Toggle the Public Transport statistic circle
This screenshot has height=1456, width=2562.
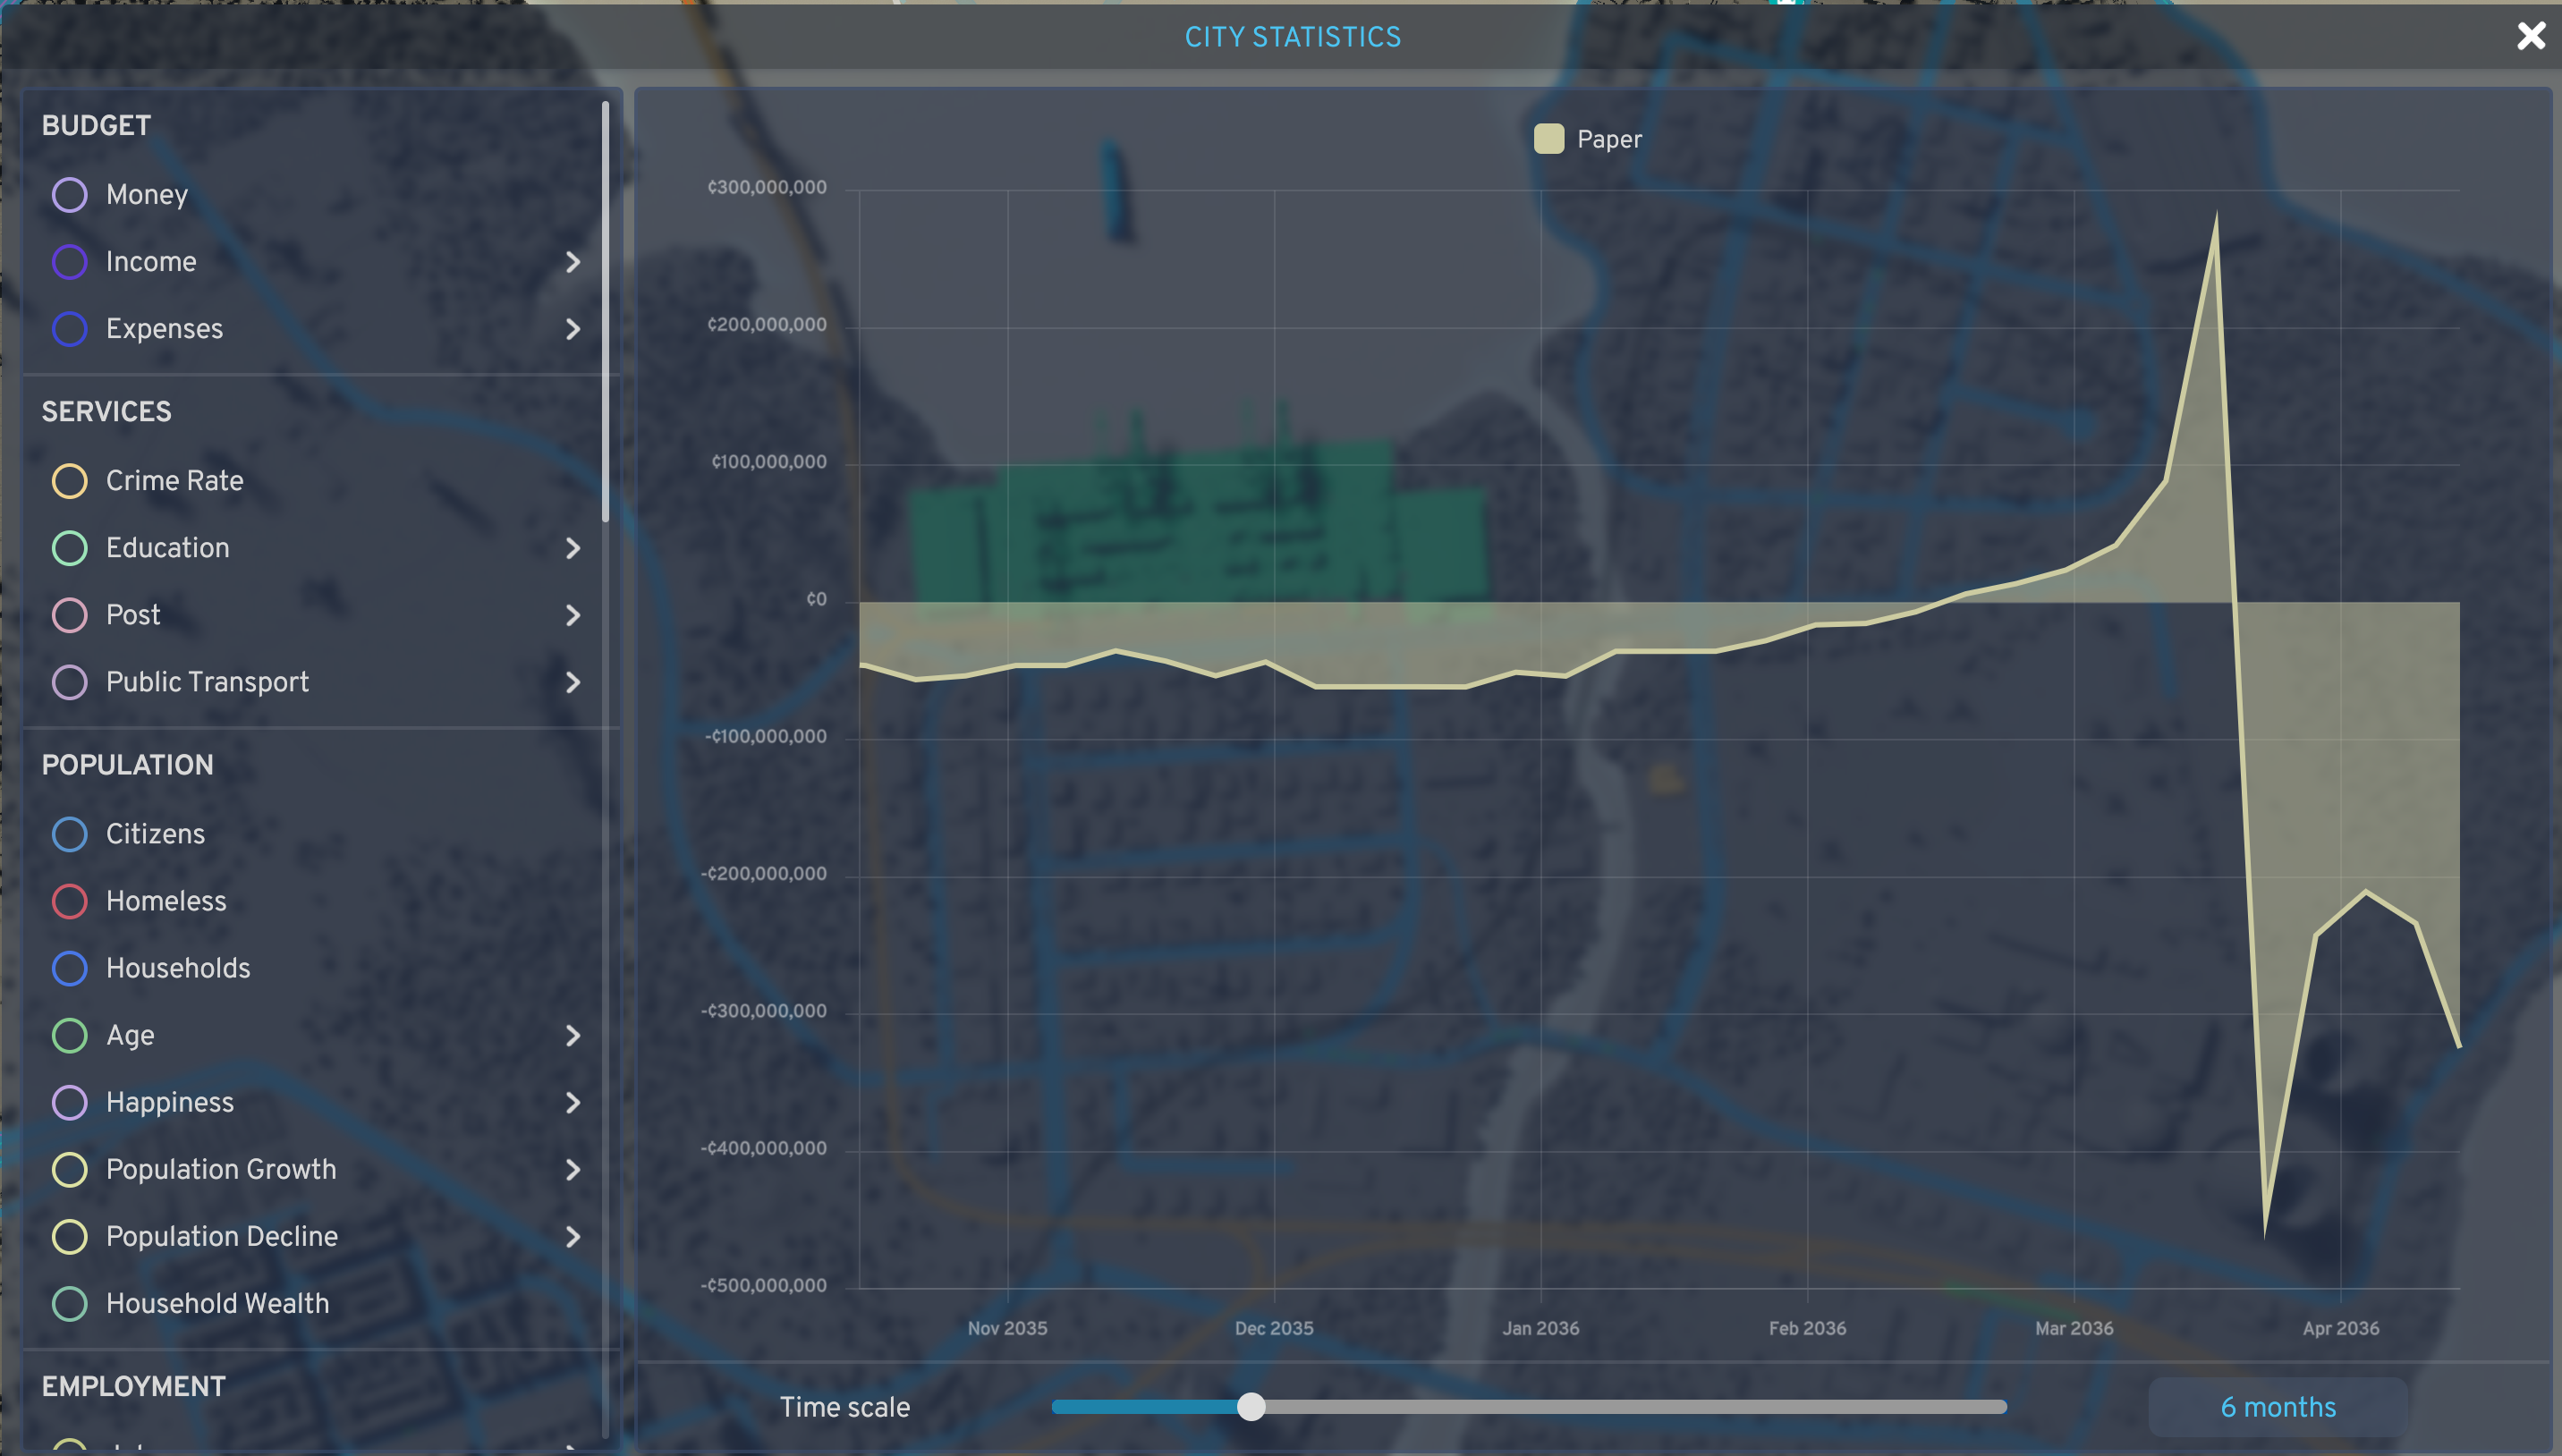tap(69, 682)
